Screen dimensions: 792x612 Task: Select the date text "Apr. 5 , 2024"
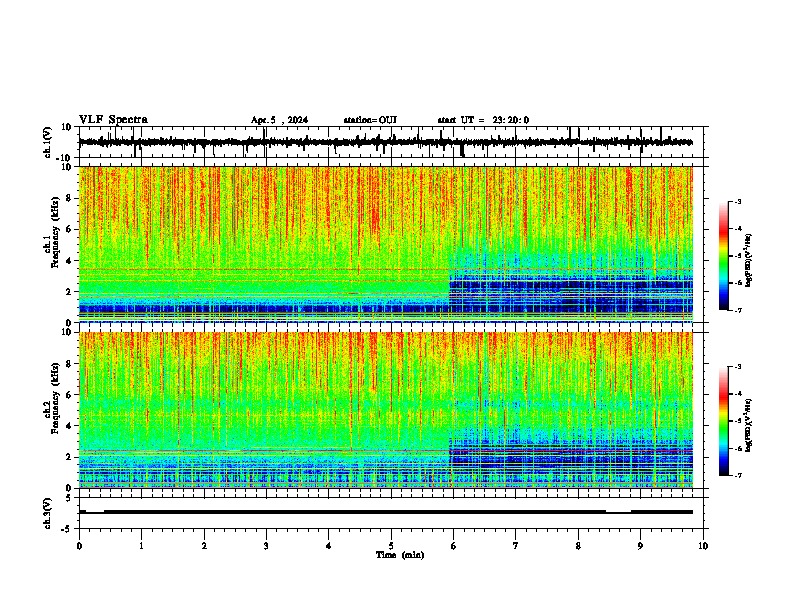point(279,120)
